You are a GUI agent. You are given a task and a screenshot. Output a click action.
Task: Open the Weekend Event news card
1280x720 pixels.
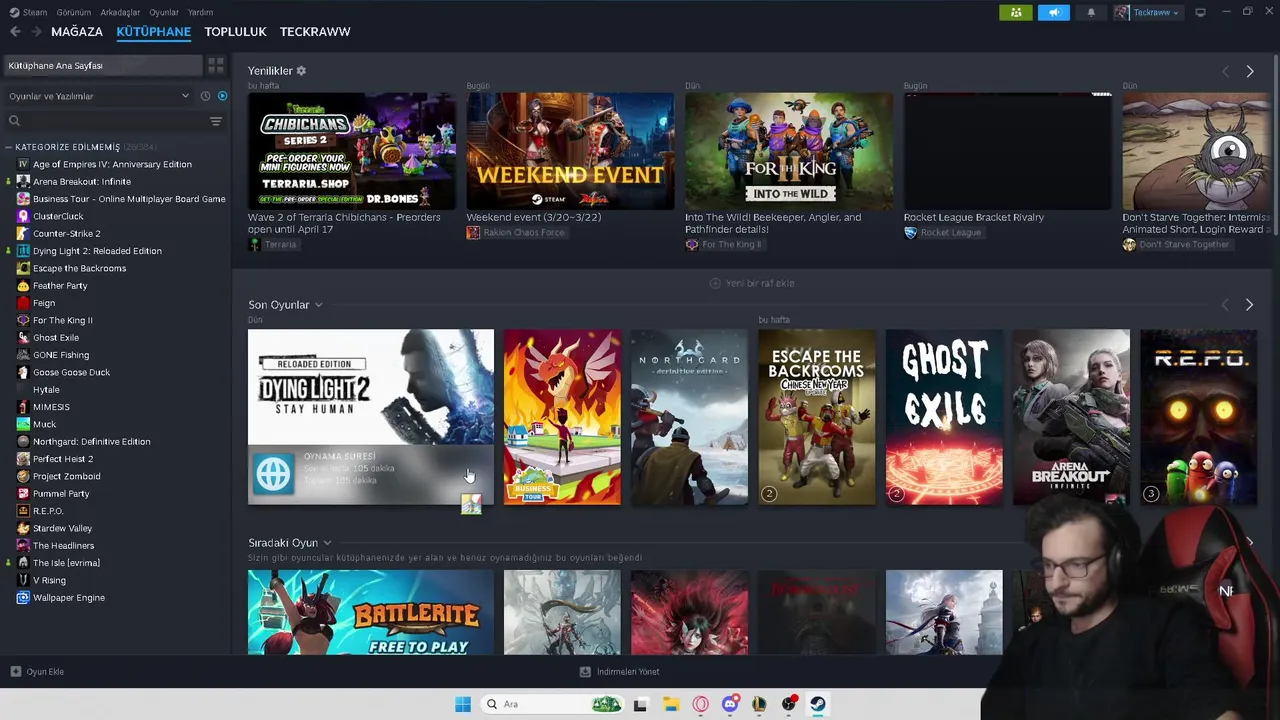570,151
